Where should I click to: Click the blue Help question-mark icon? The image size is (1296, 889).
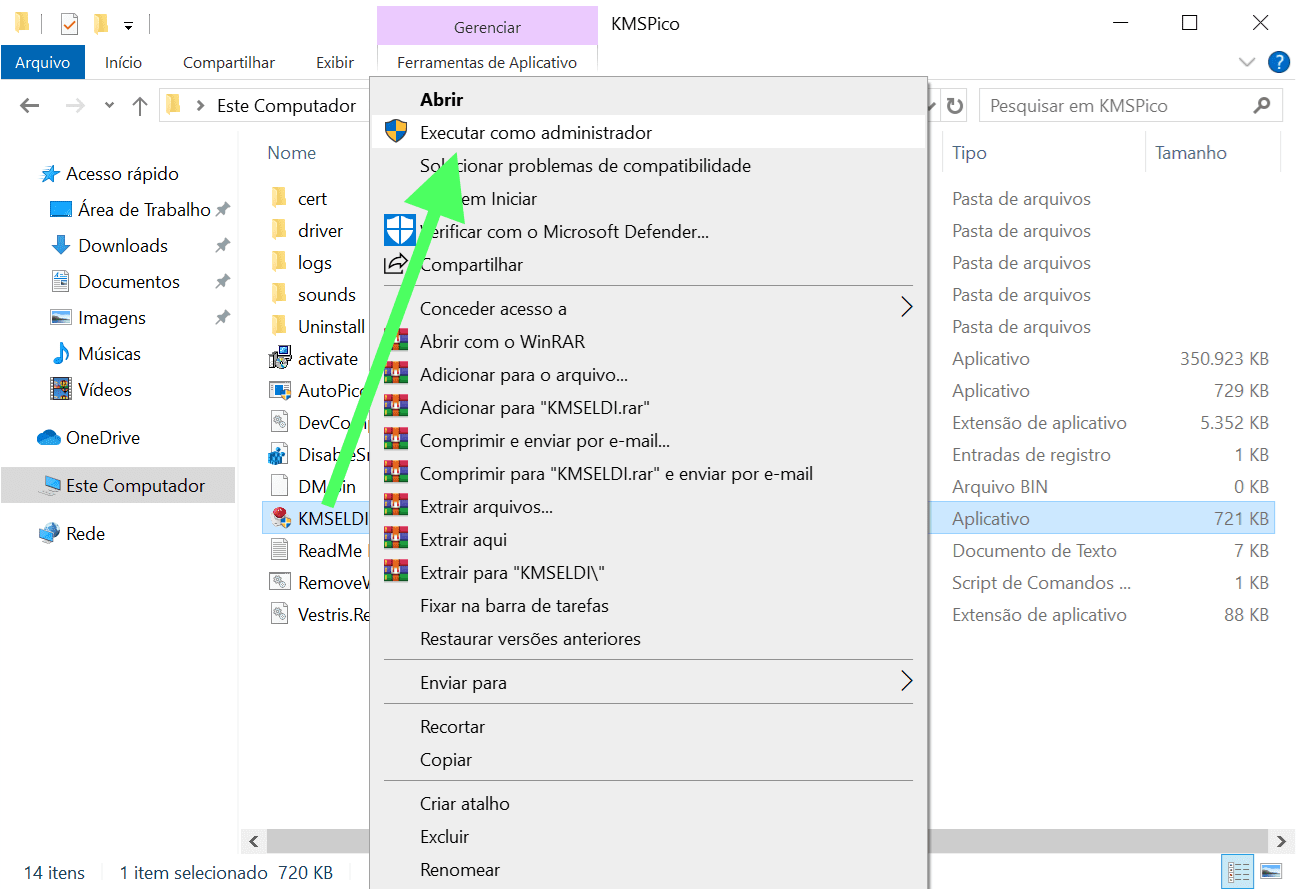(x=1279, y=62)
